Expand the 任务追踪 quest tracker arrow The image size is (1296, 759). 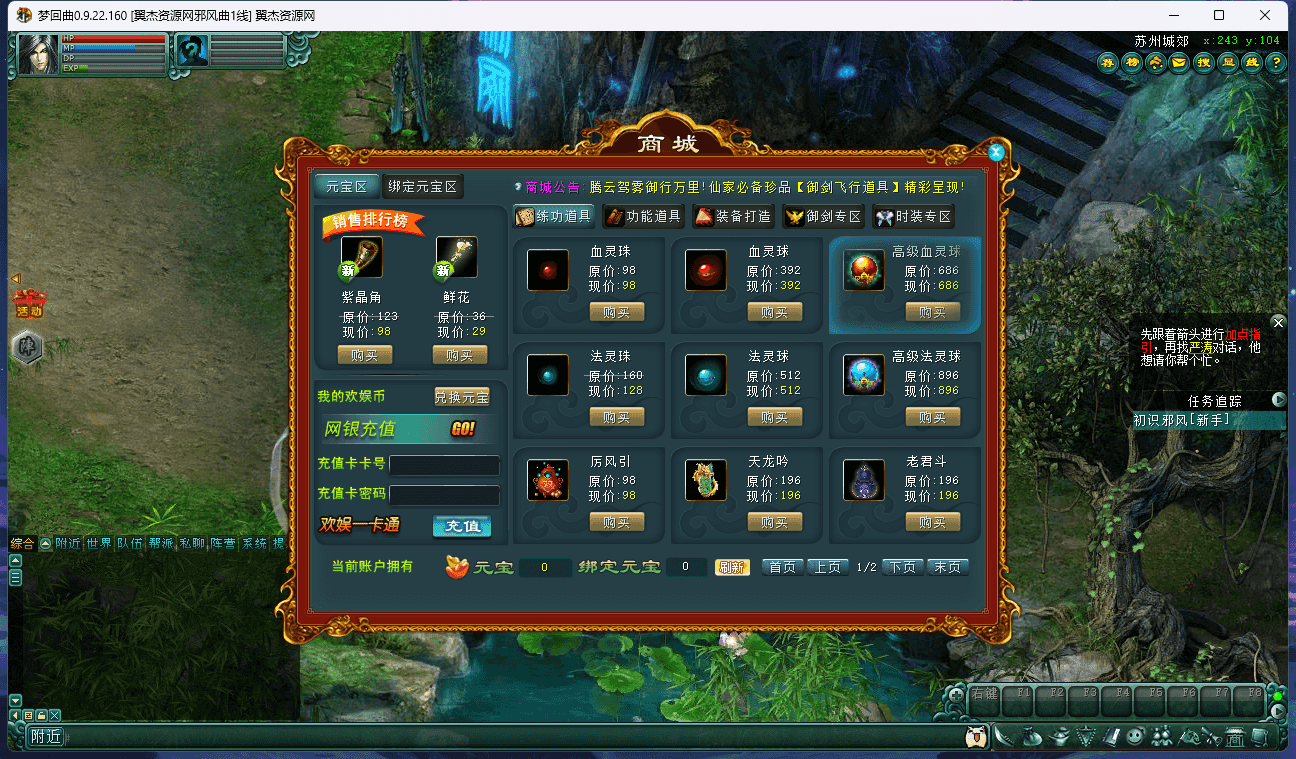1278,400
